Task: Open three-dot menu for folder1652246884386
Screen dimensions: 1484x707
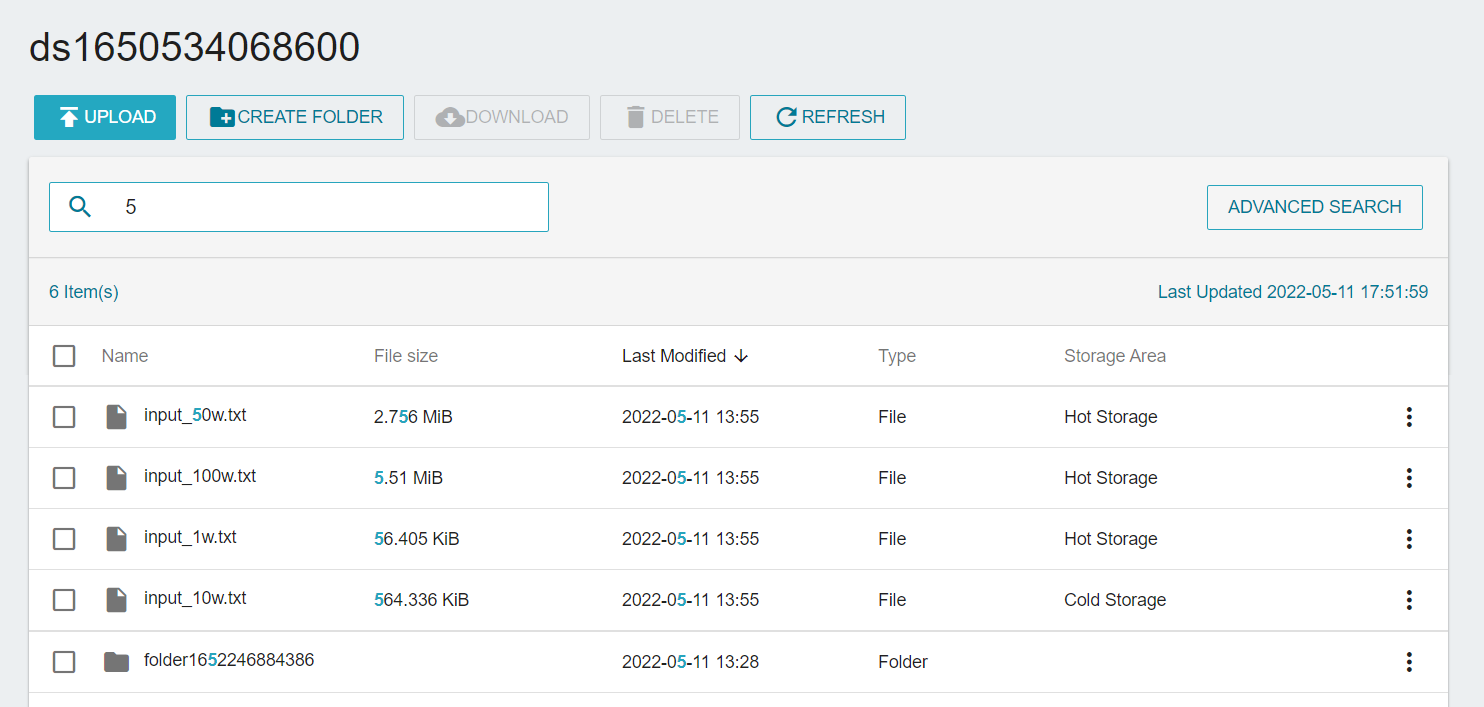Action: [1409, 662]
